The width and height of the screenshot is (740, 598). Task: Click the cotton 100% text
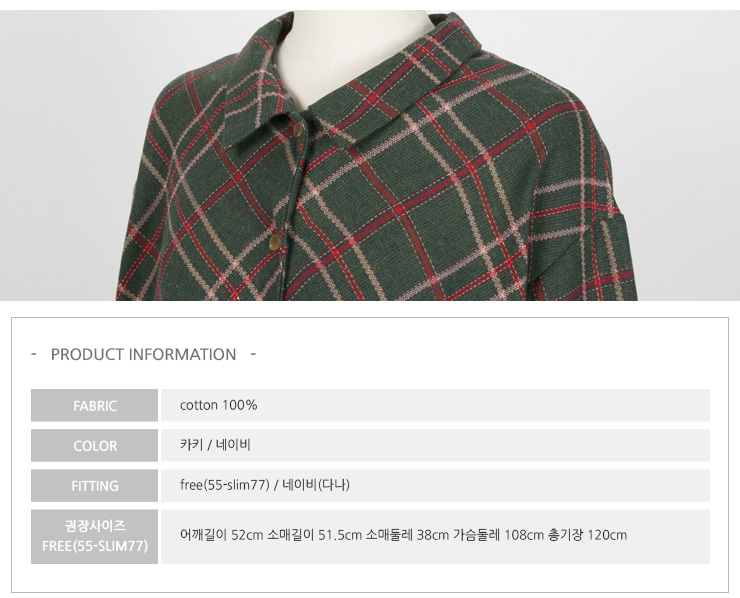click(219, 405)
